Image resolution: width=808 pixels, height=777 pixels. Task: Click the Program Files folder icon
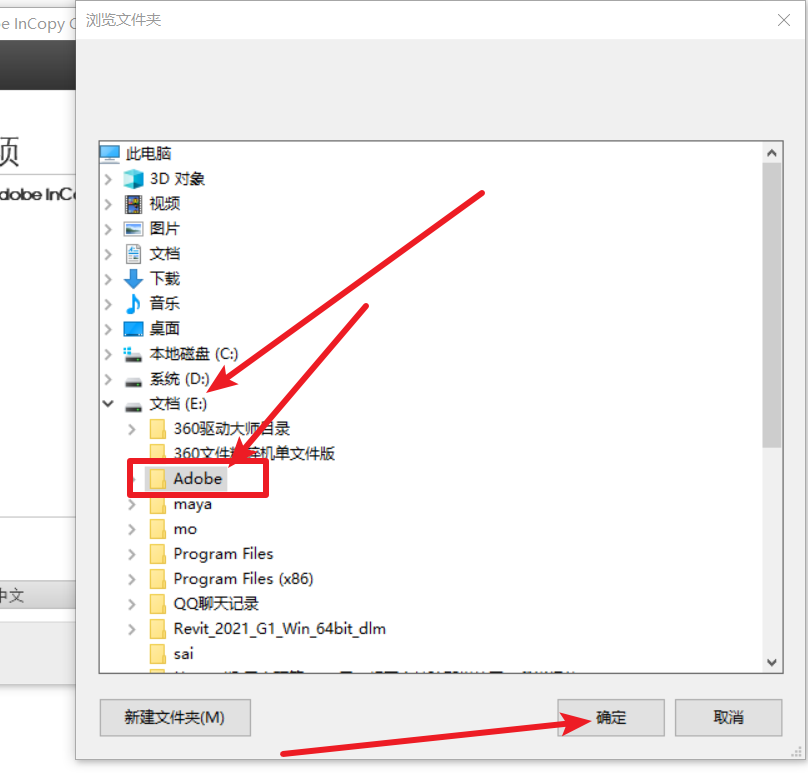[x=157, y=554]
